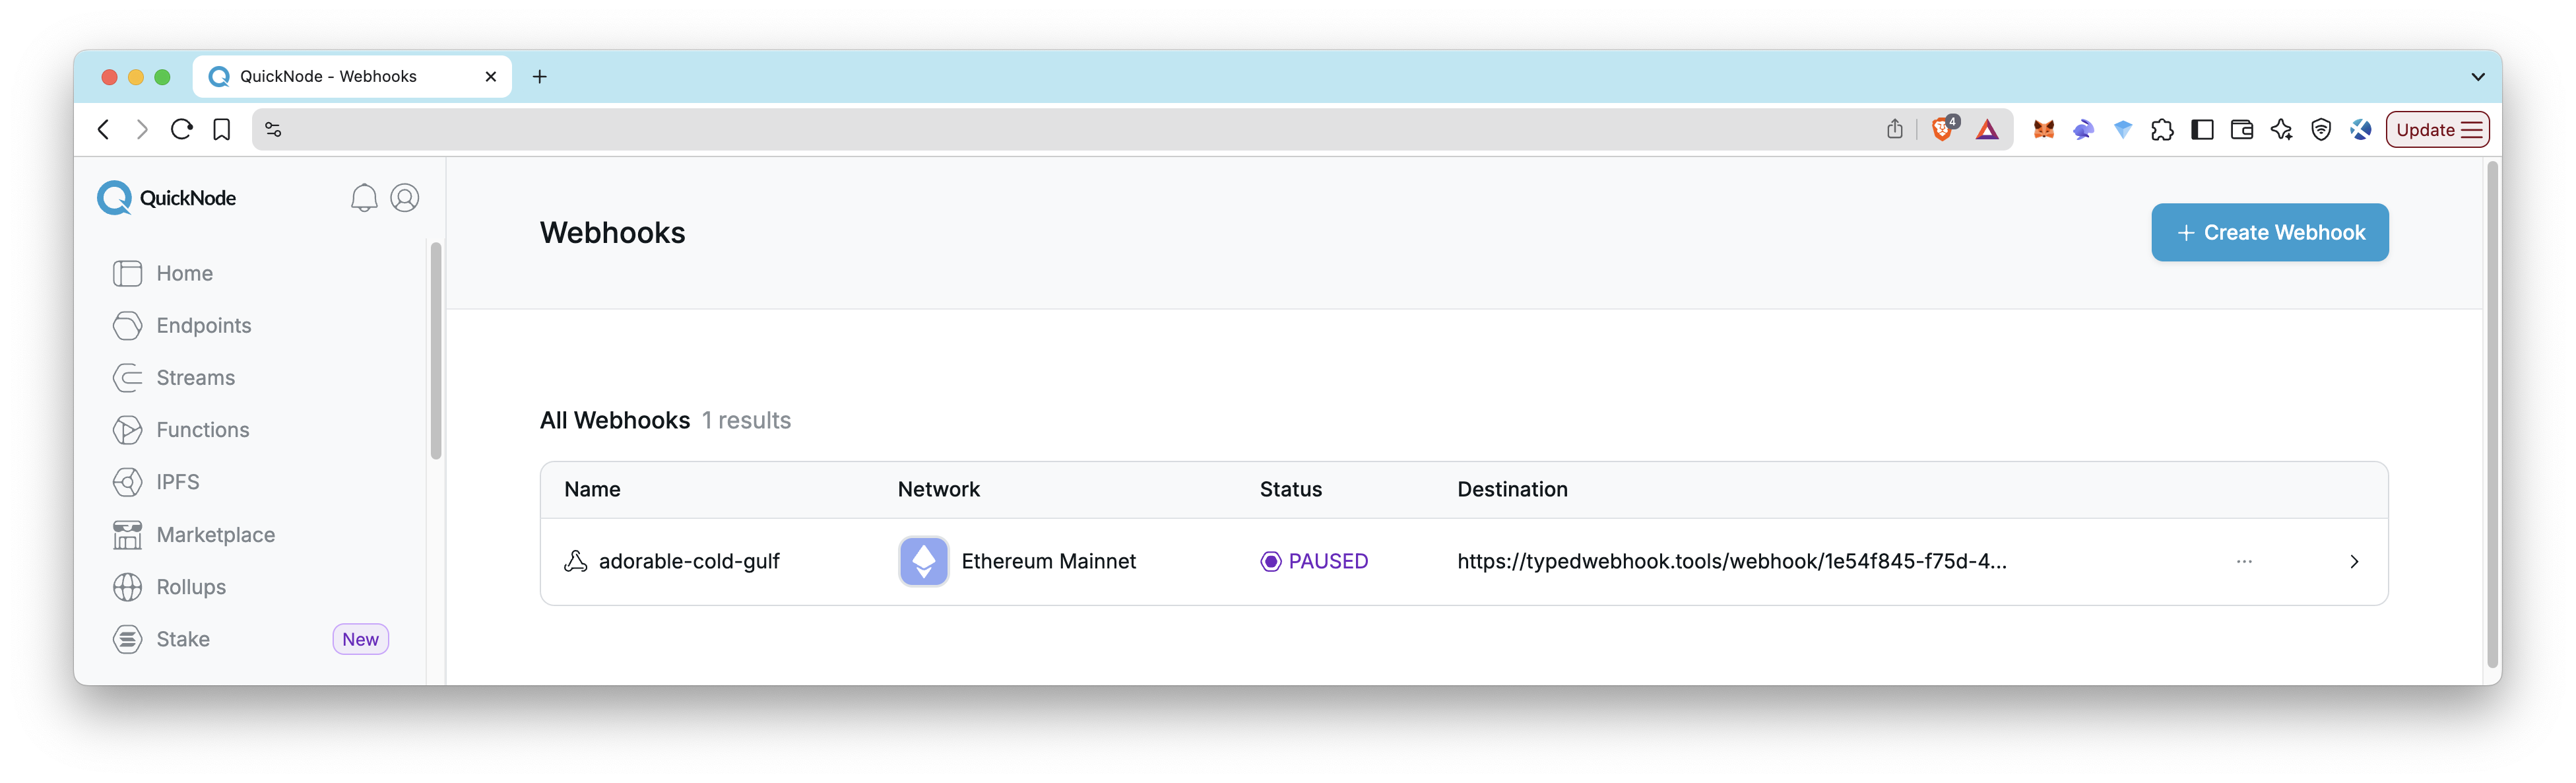
Task: Open Marketplace in the sidebar
Action: tap(215, 535)
